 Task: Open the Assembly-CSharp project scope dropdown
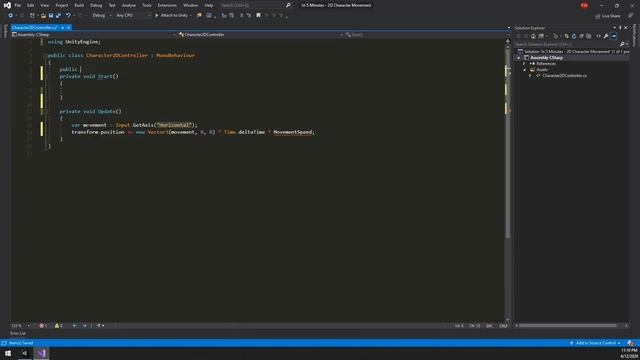coord(94,35)
